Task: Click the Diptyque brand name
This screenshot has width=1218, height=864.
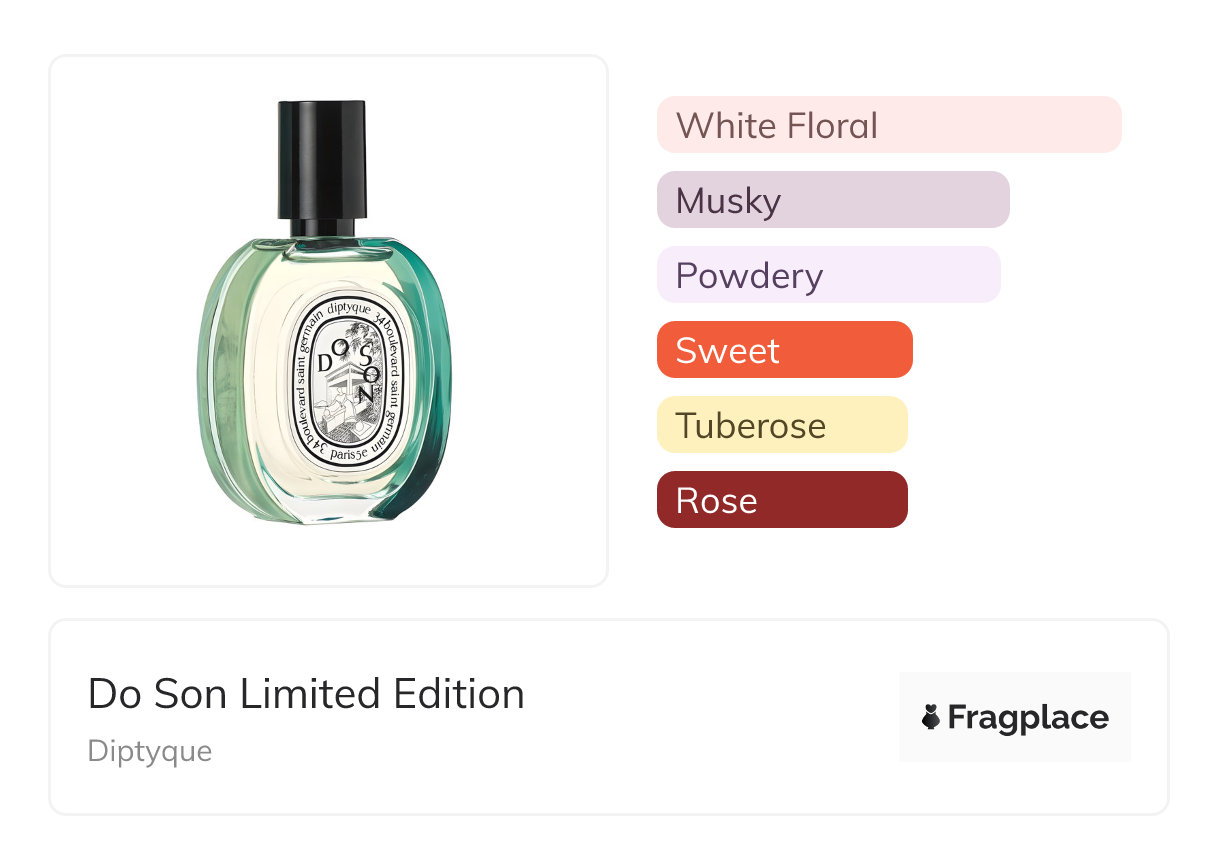Action: 150,751
